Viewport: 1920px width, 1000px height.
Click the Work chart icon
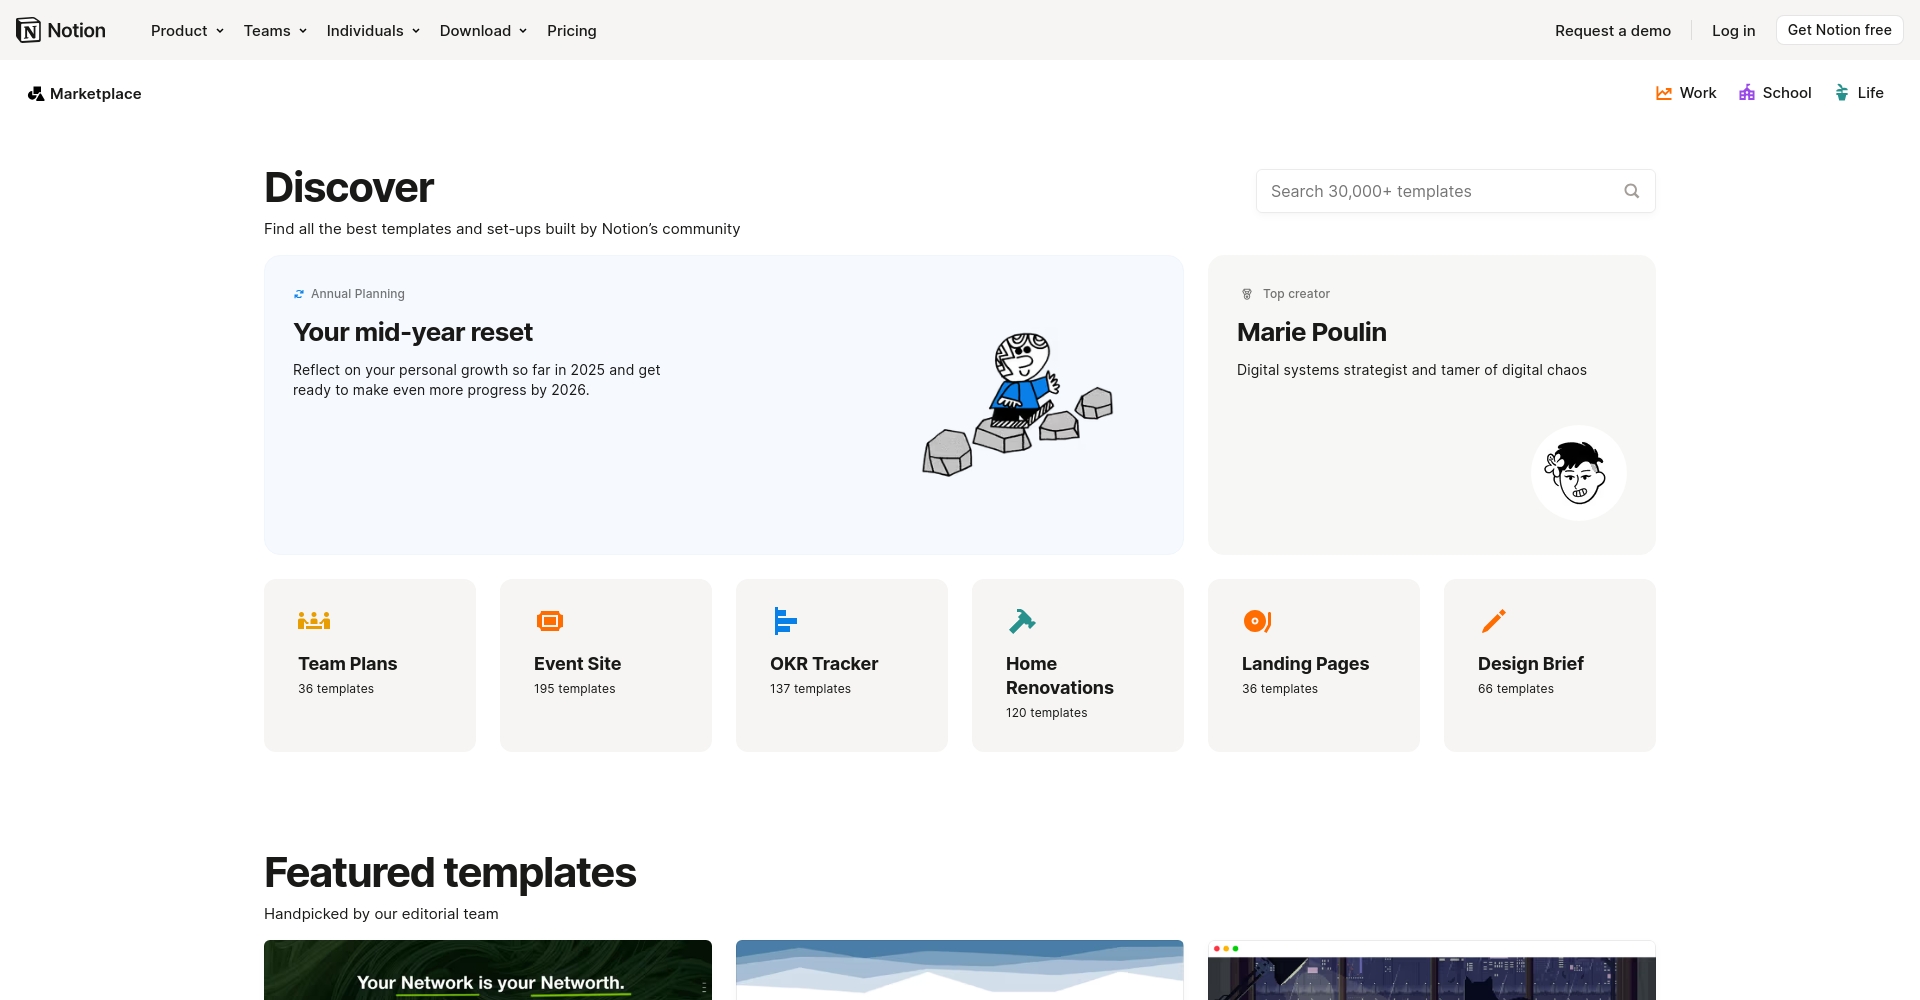click(x=1664, y=93)
